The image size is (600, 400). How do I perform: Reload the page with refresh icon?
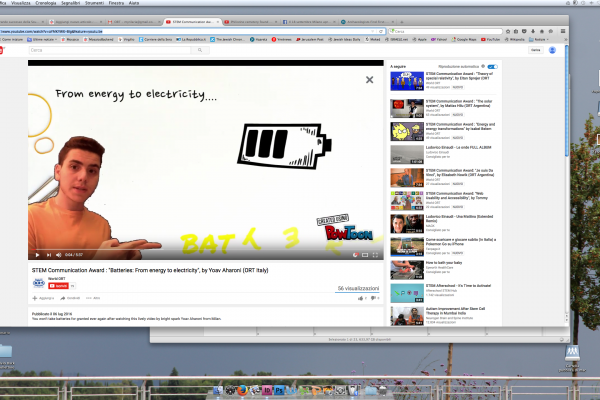click(381, 31)
